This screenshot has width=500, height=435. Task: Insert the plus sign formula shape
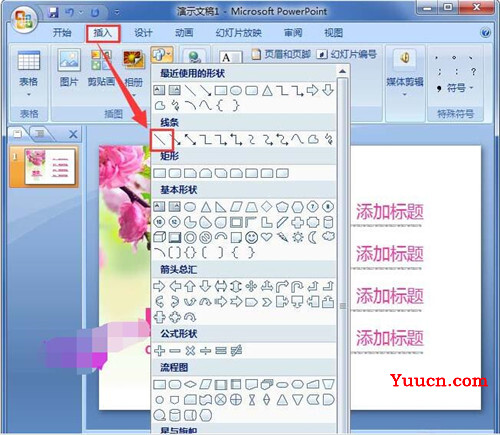coord(160,351)
